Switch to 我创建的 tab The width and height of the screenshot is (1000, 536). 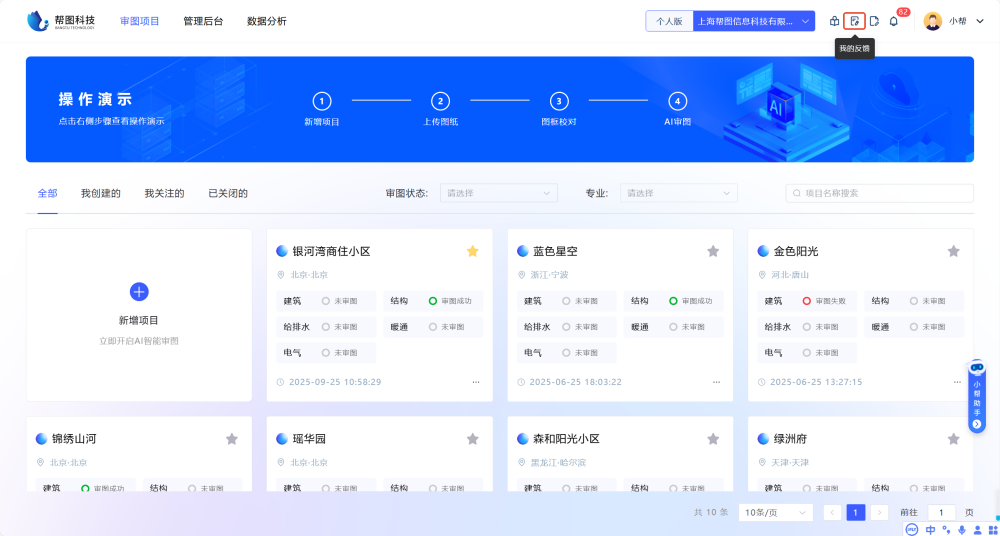[x=101, y=193]
